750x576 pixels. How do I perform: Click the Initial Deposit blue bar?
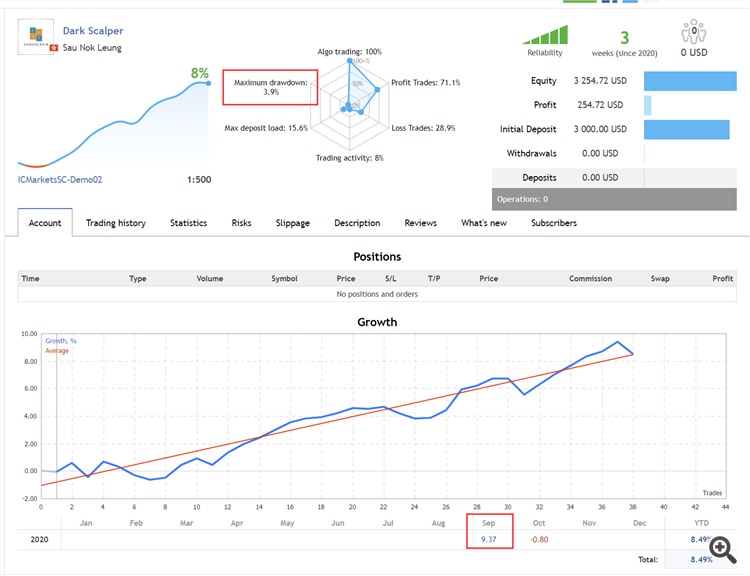pos(686,130)
